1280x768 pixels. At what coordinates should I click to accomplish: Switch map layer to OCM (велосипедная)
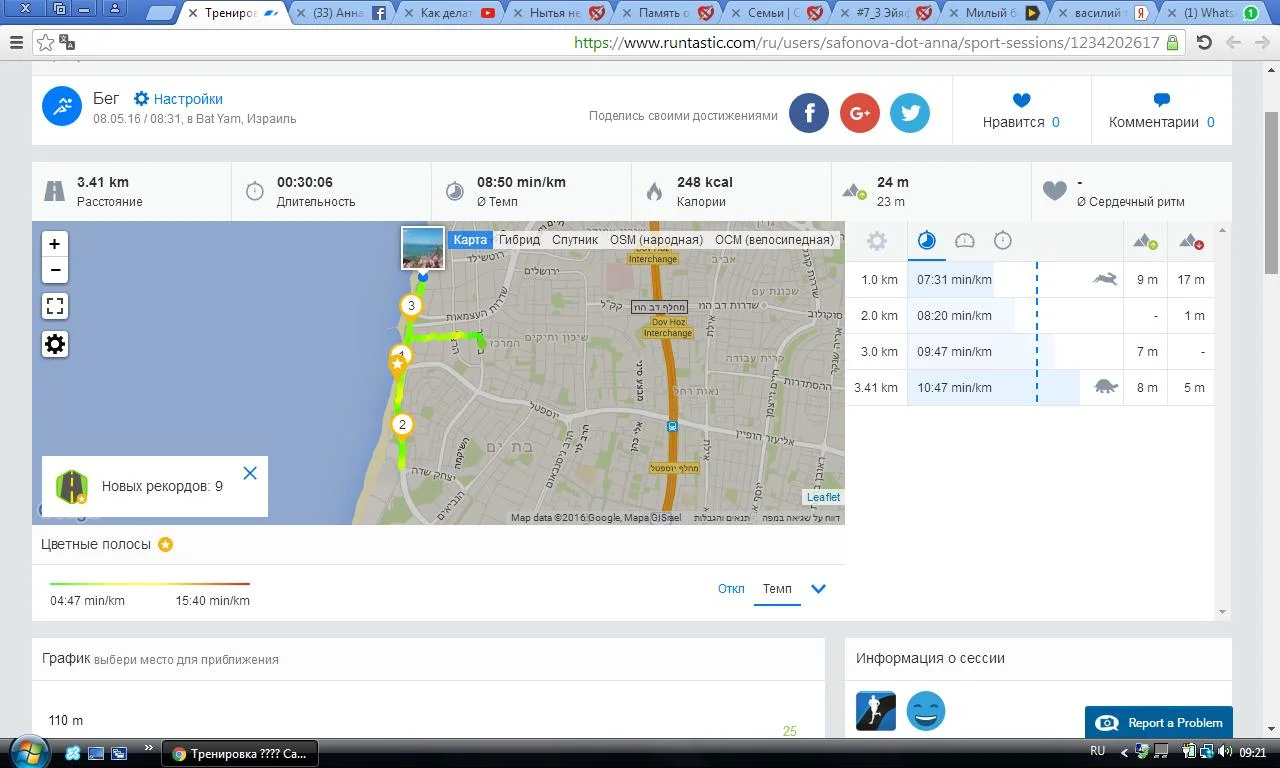[774, 240]
